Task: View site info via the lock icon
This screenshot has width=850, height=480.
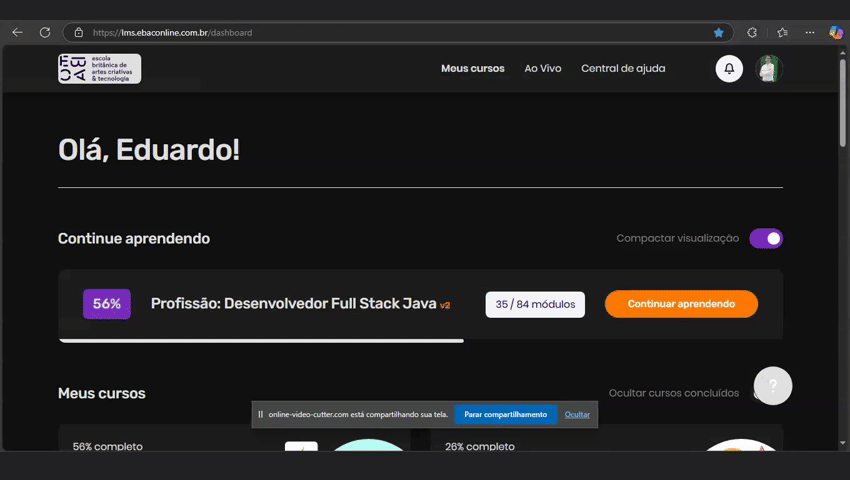Action: (79, 33)
